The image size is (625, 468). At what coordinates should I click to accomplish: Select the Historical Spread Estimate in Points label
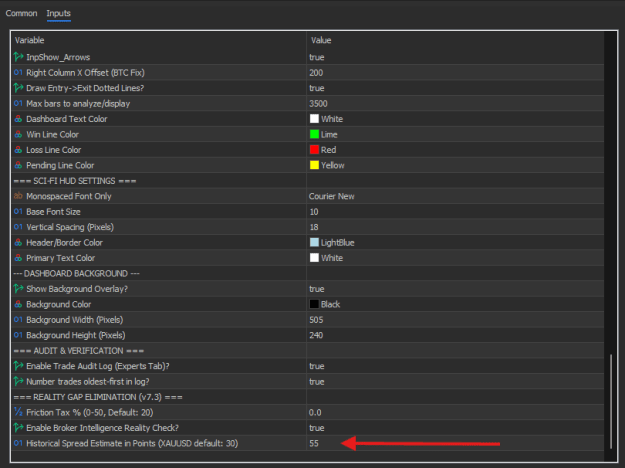pyautogui.click(x=132, y=443)
